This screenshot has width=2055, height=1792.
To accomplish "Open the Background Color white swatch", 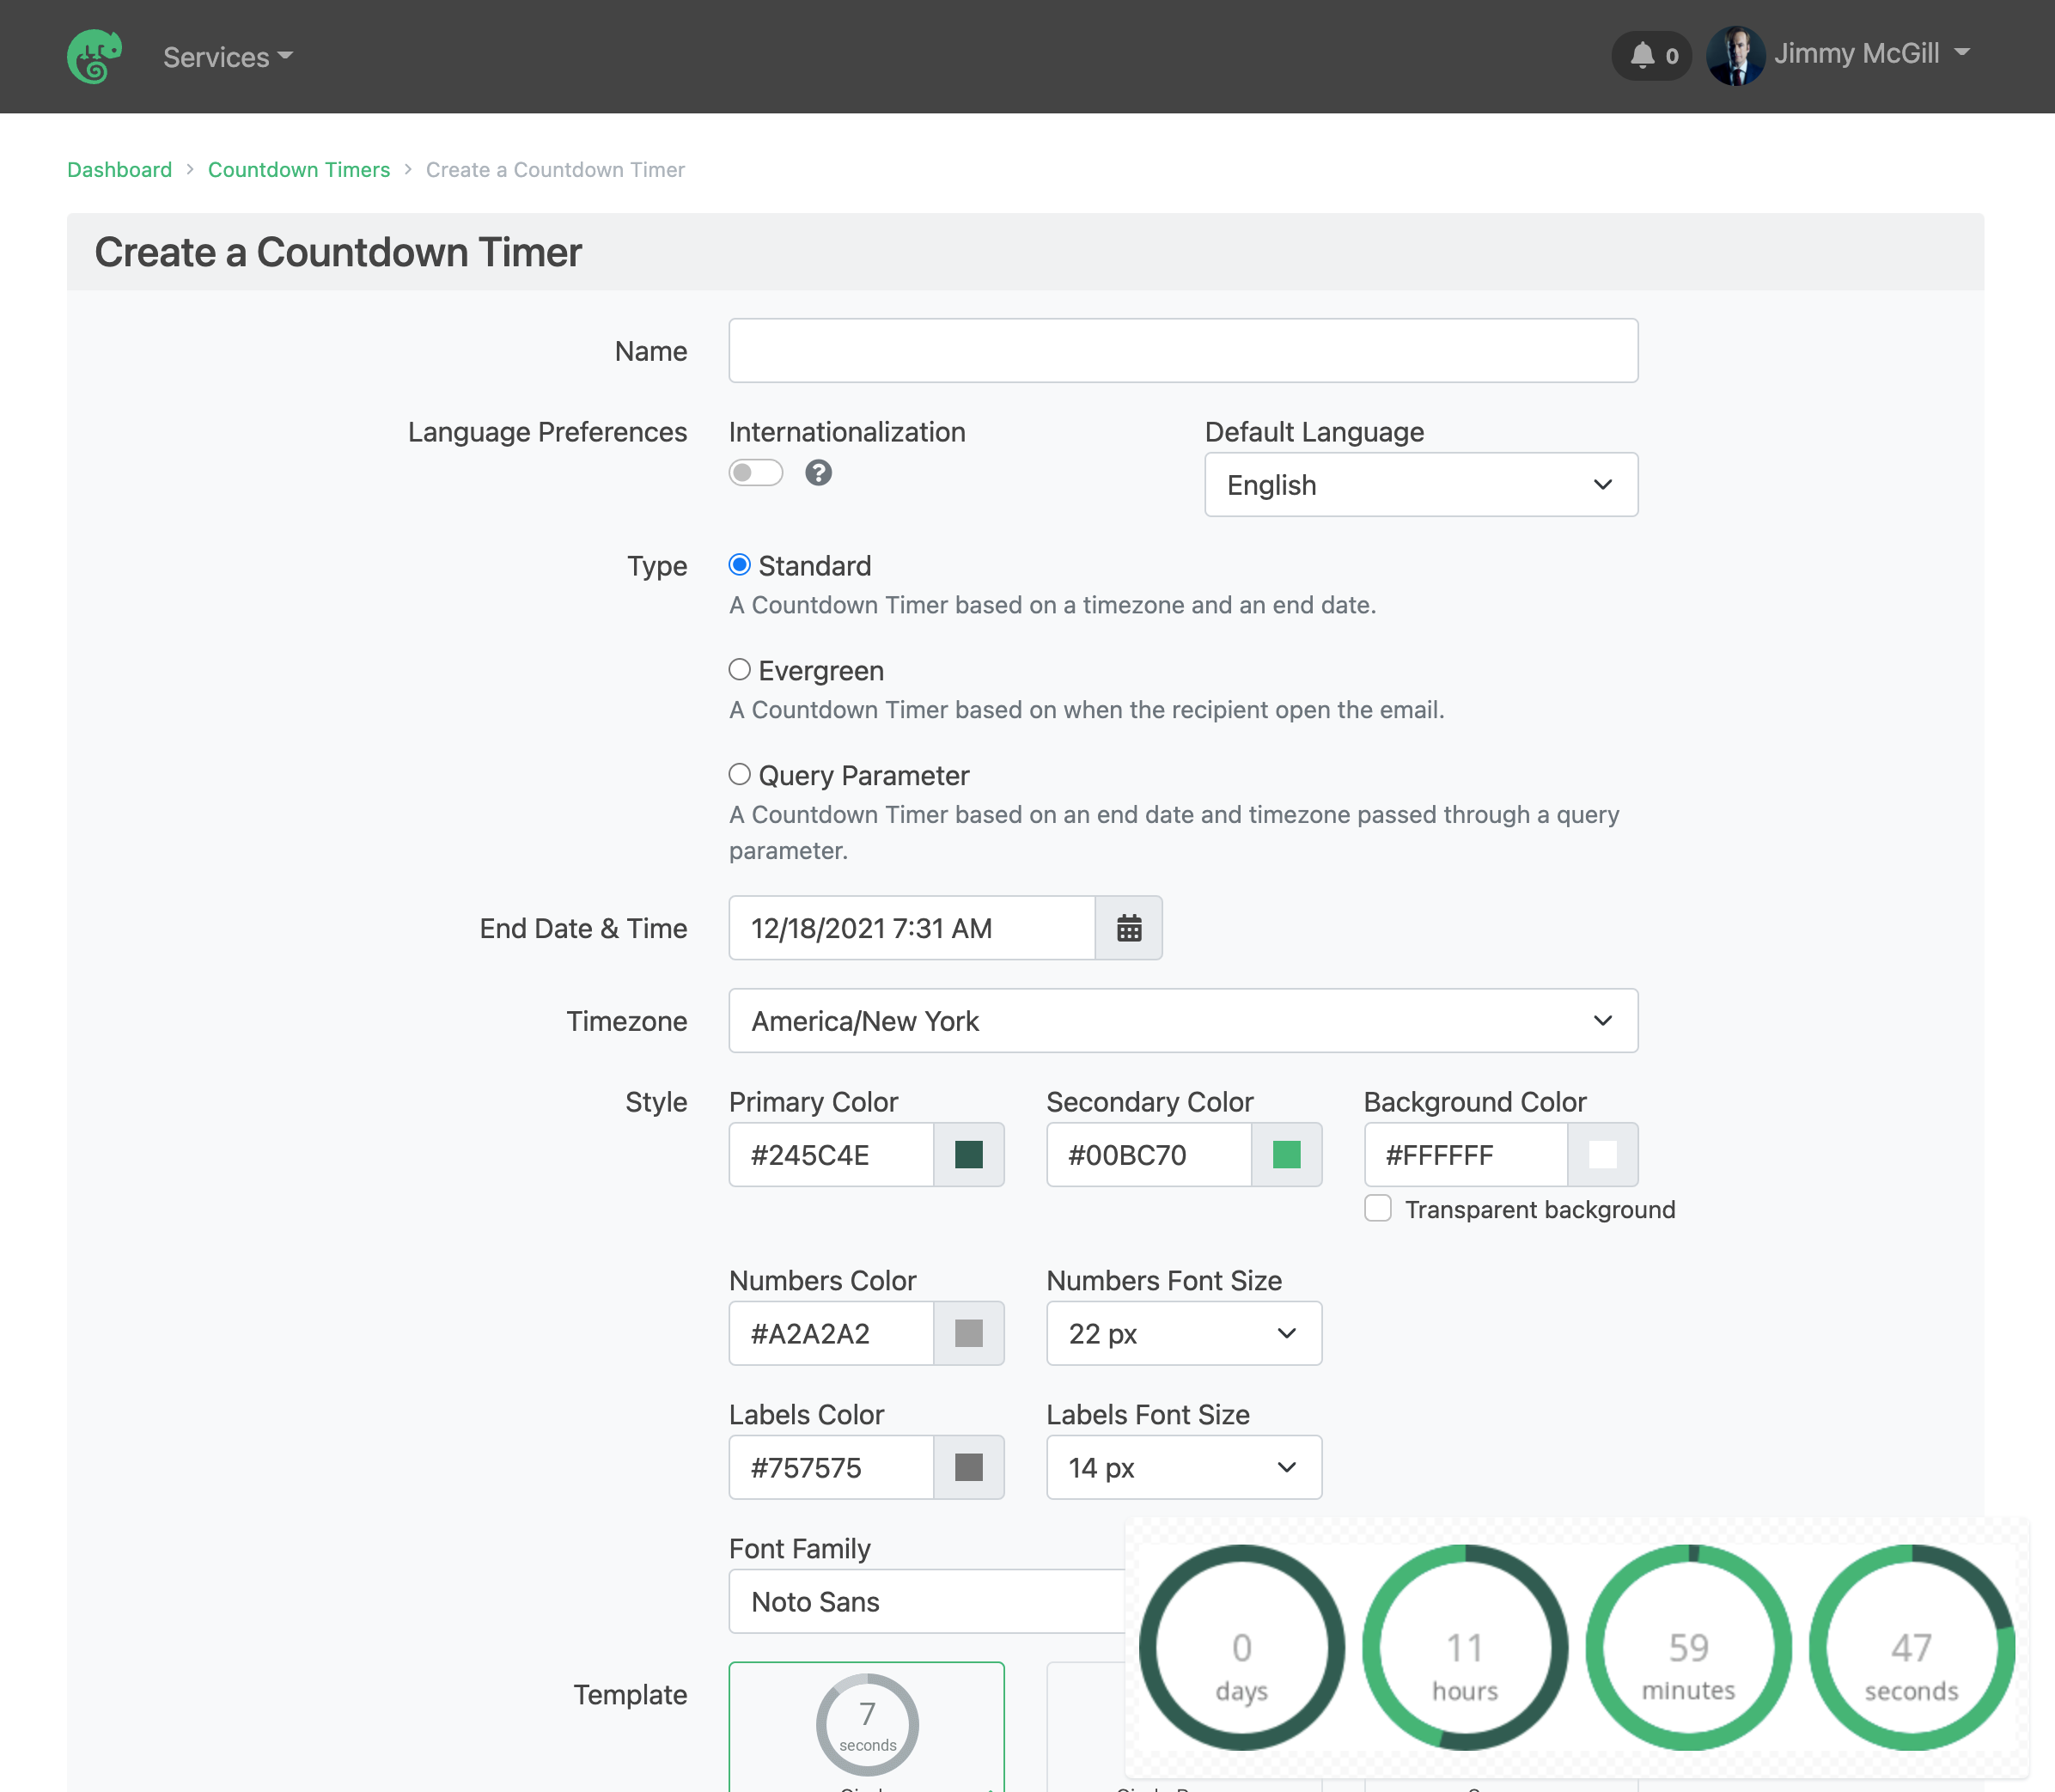I will pyautogui.click(x=1603, y=1155).
